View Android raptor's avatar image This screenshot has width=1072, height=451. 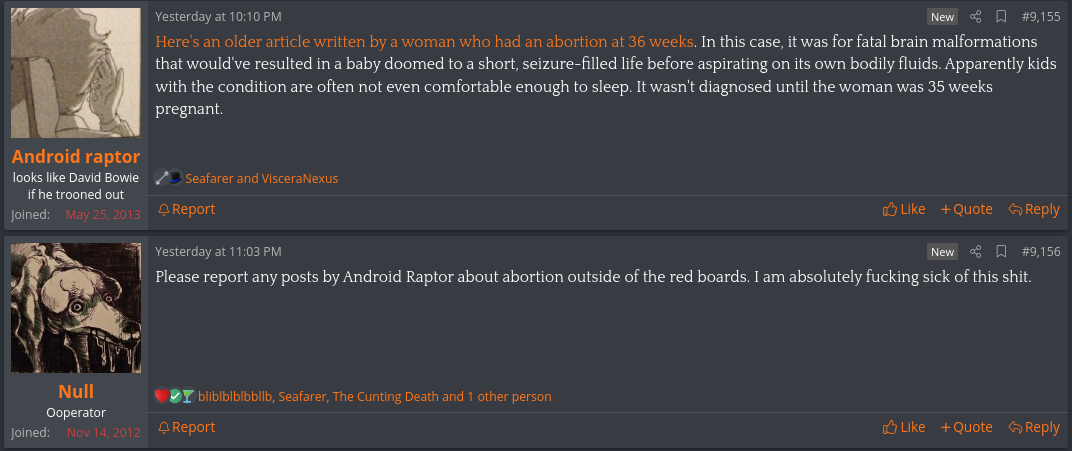point(76,73)
